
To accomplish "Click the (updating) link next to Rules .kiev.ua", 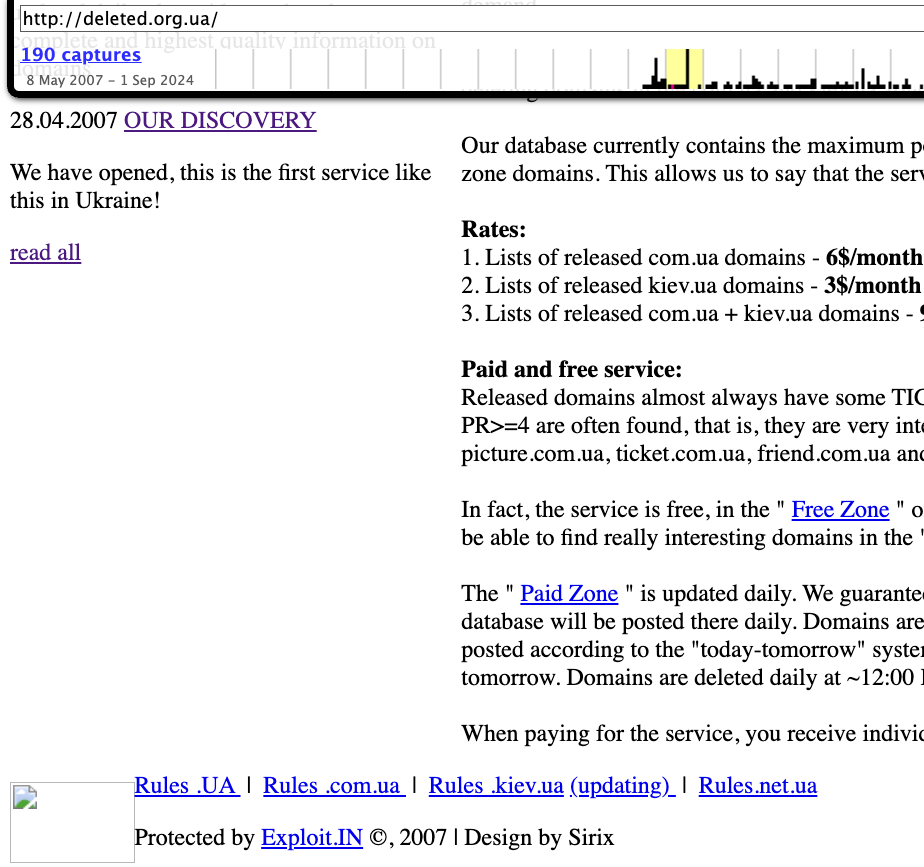I will point(621,785).
